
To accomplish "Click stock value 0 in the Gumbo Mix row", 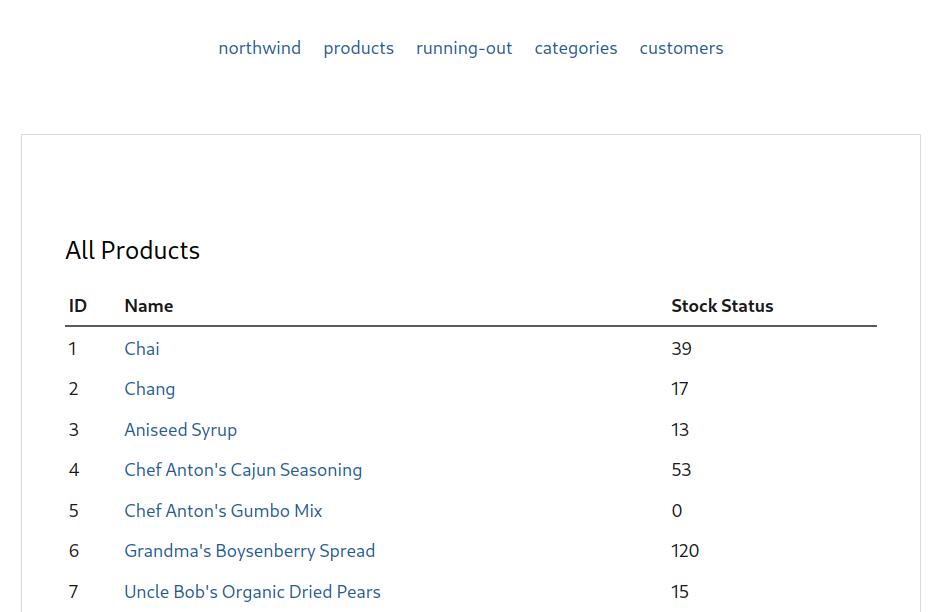I will coord(677,511).
